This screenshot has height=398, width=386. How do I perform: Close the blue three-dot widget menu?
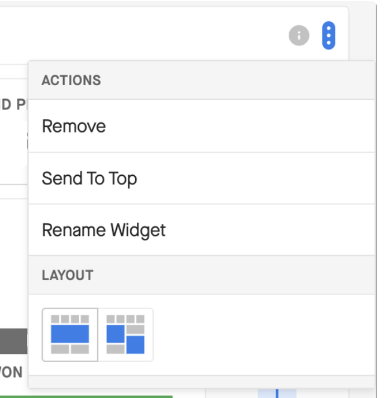pyautogui.click(x=329, y=35)
